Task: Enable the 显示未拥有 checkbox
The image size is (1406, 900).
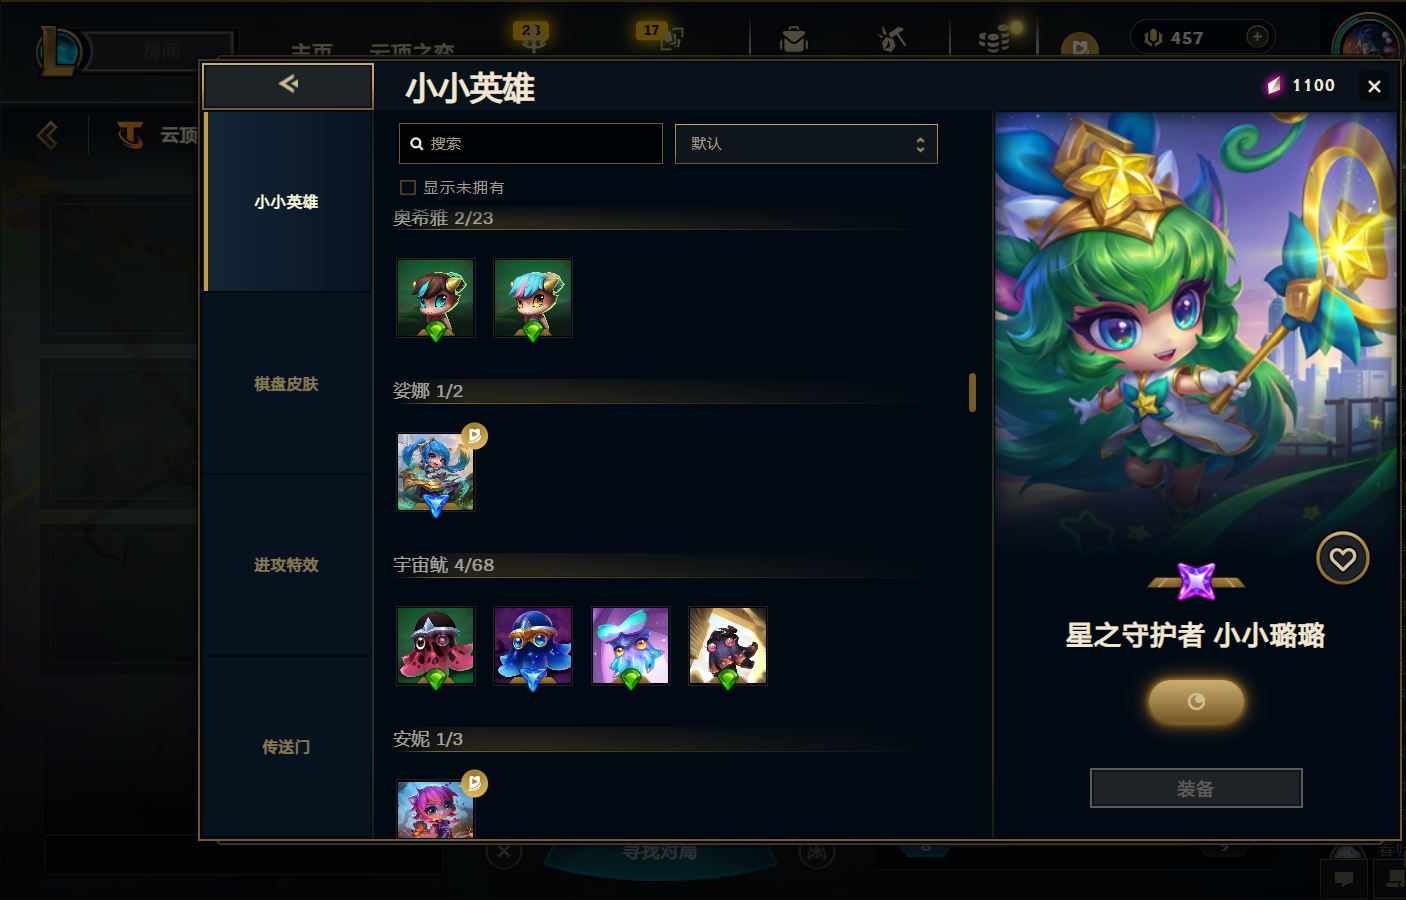Action: tap(408, 187)
